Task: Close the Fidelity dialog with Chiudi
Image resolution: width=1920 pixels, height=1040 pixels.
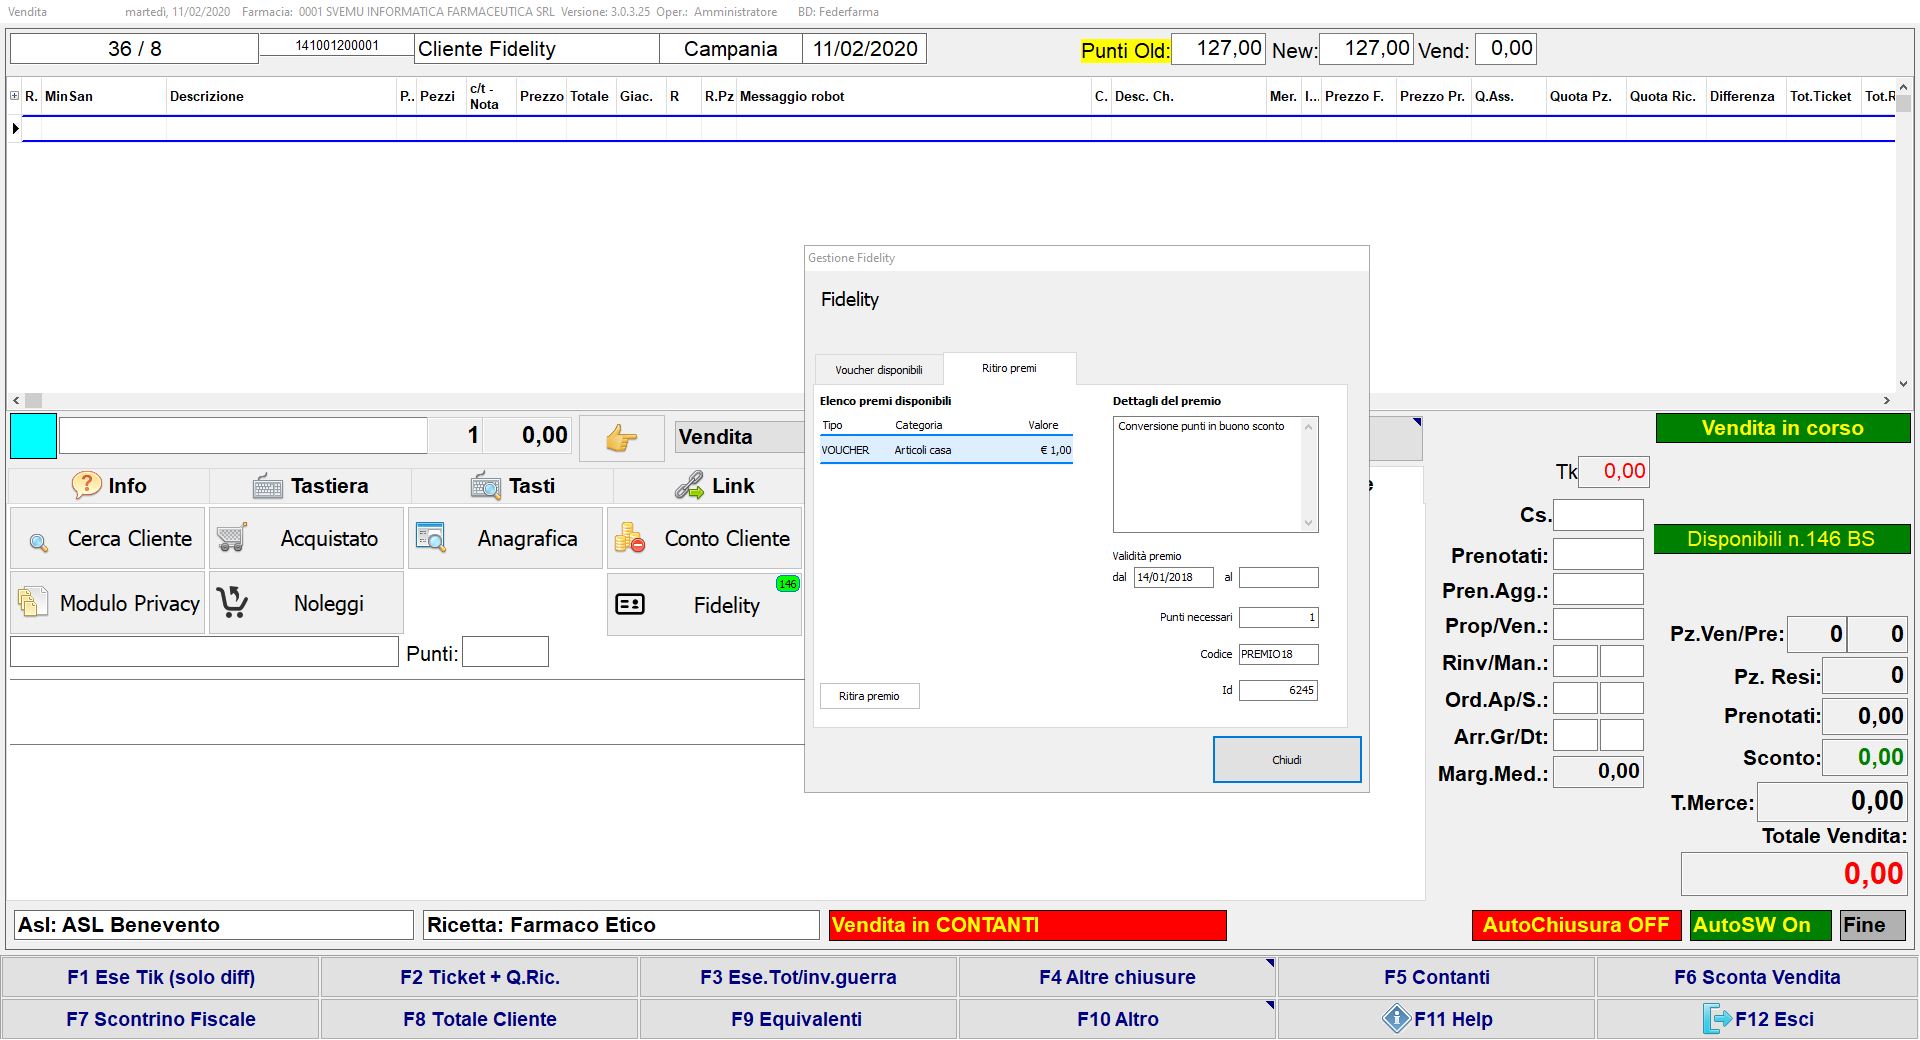Action: [x=1286, y=760]
